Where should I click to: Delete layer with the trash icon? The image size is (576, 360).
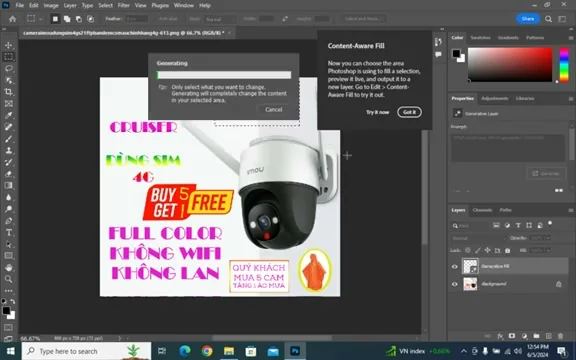click(x=561, y=336)
